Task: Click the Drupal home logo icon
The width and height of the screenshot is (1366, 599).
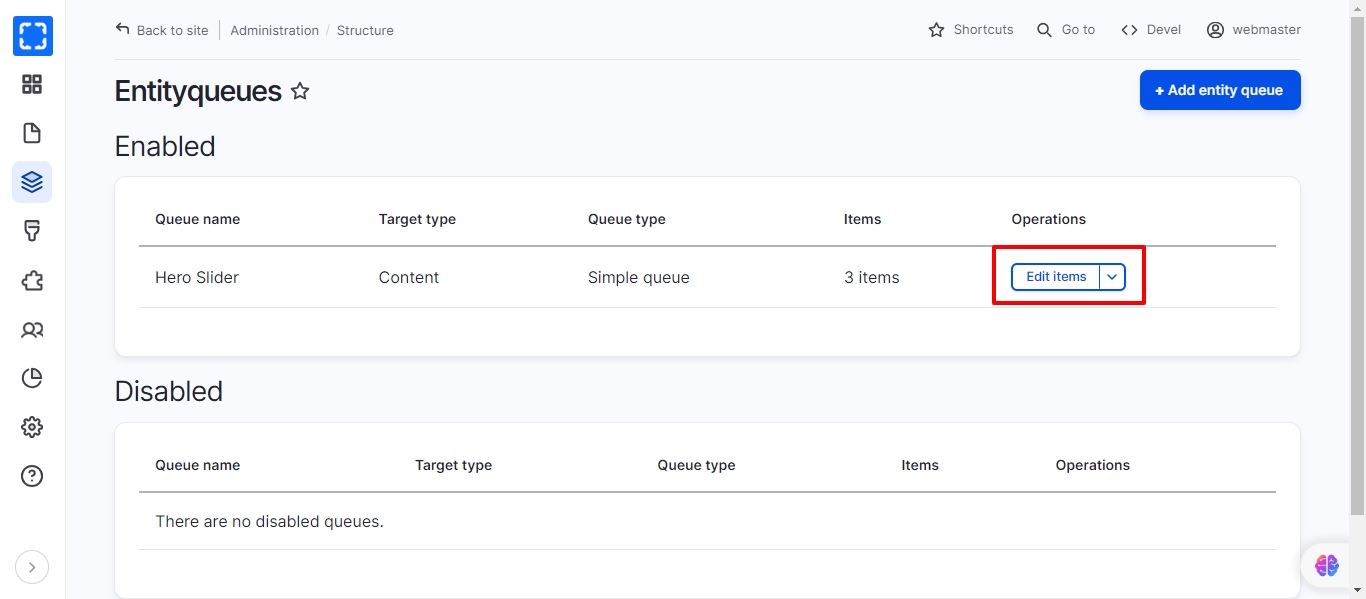Action: [x=32, y=36]
